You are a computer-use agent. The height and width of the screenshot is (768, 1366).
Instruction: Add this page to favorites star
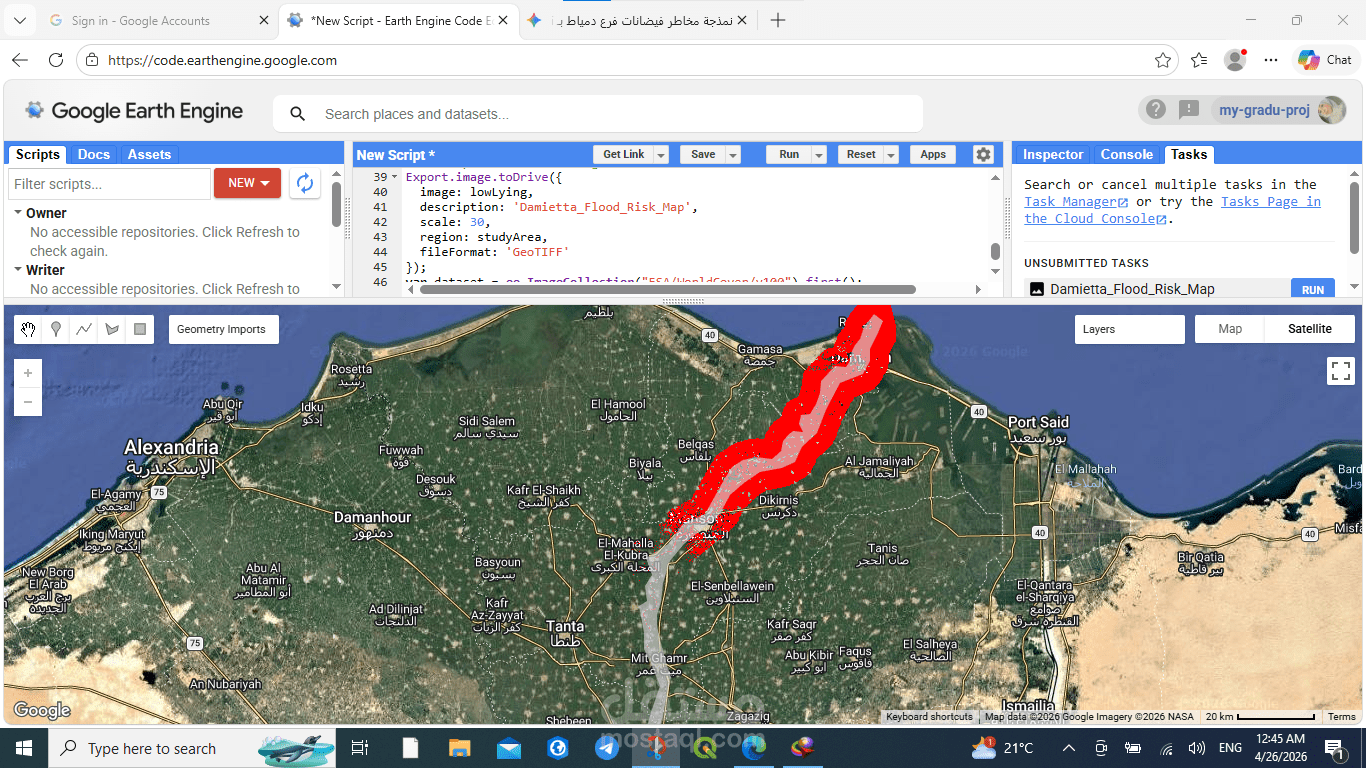(1162, 60)
